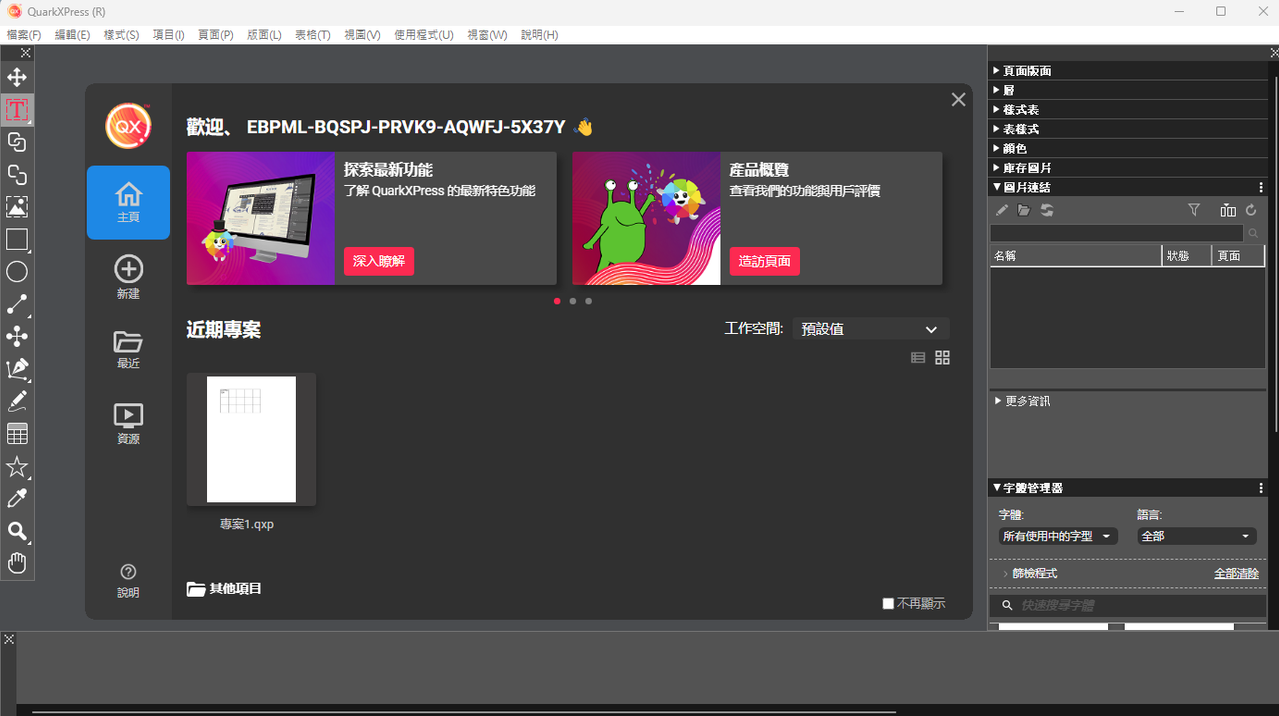The image size is (1279, 716).
Task: Click the update links sync icon
Action: [1047, 210]
